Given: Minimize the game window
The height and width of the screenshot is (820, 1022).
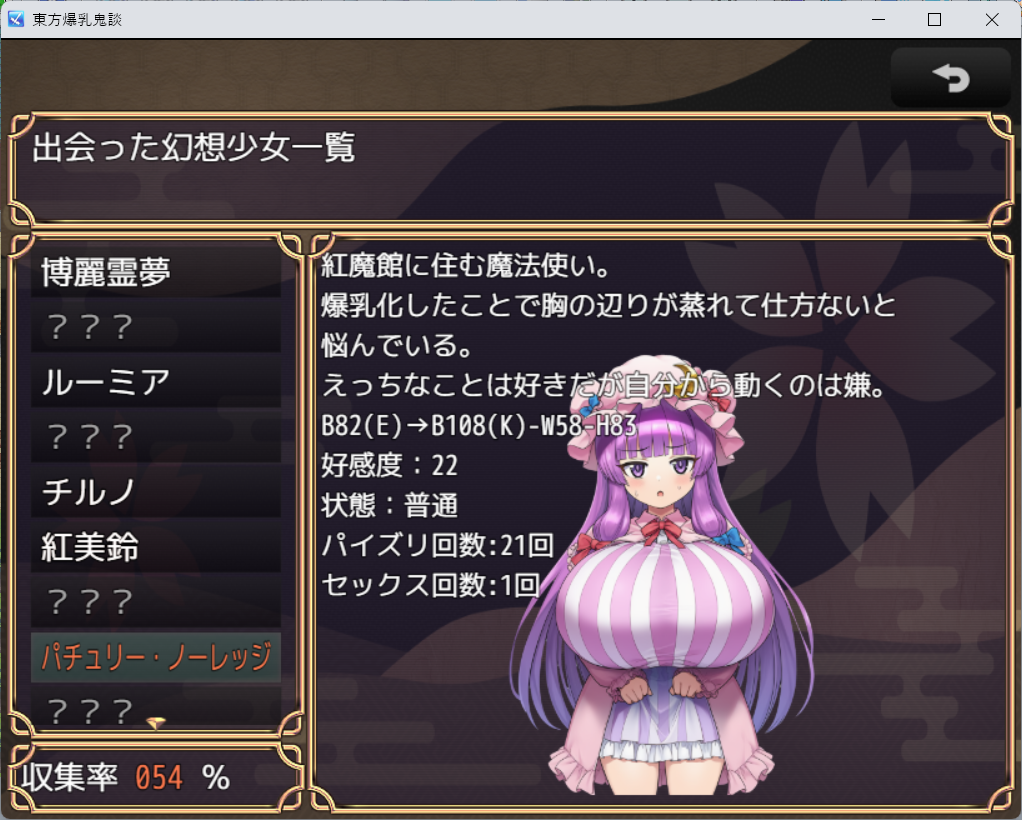Looking at the screenshot, I should coord(879,20).
